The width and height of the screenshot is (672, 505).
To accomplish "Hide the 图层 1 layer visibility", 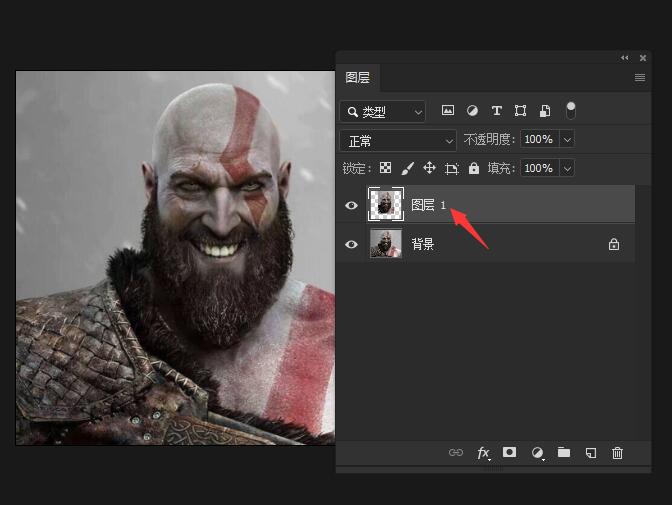I will [x=351, y=205].
